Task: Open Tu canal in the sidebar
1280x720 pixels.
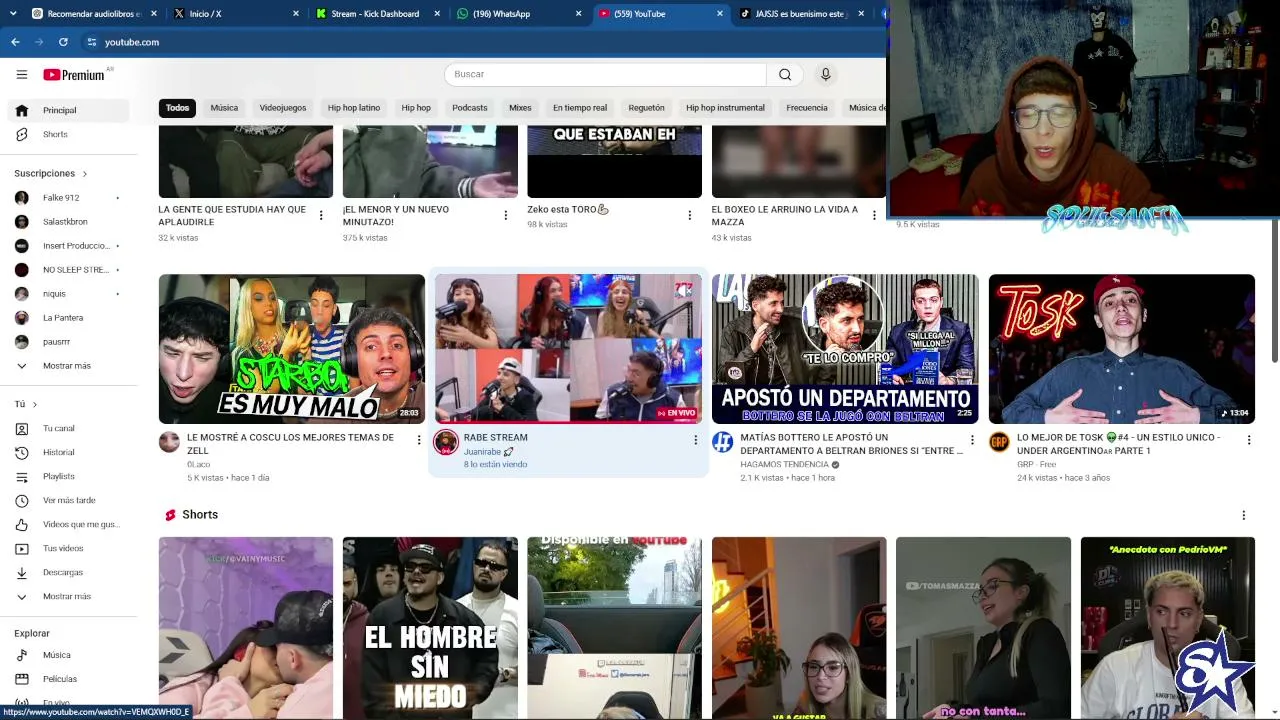Action: (x=68, y=428)
